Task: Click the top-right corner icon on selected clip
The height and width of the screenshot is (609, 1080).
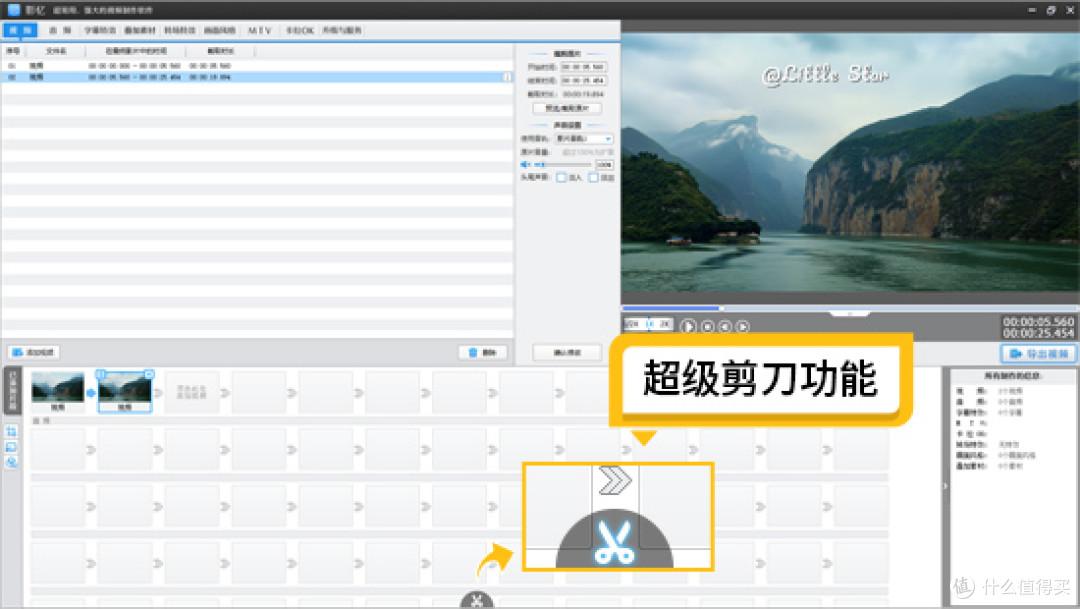Action: 149,374
